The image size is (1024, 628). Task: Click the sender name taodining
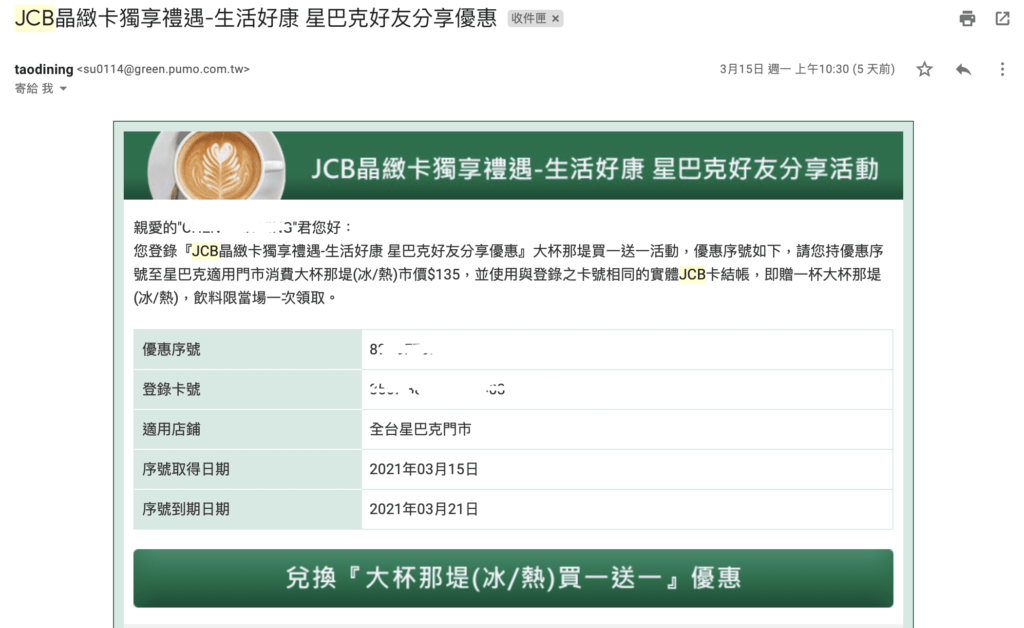44,69
